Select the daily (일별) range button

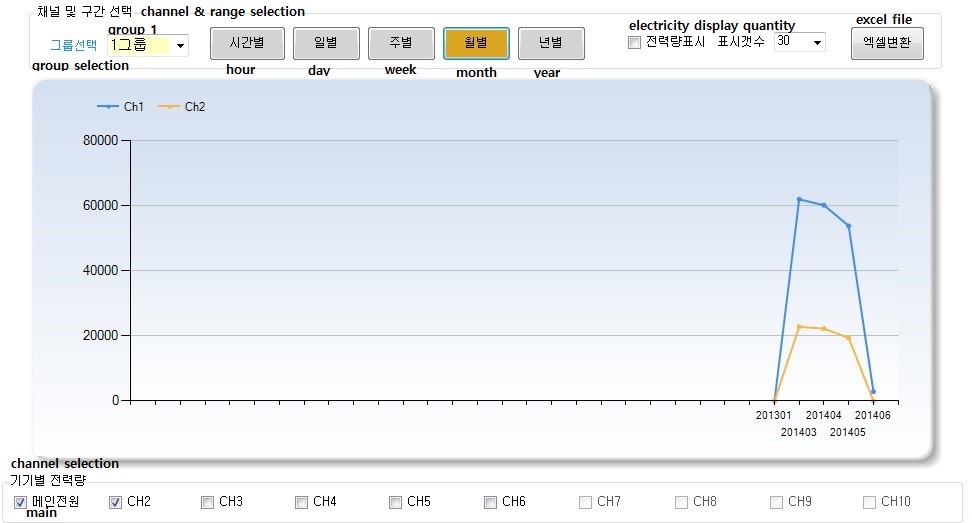[325, 43]
